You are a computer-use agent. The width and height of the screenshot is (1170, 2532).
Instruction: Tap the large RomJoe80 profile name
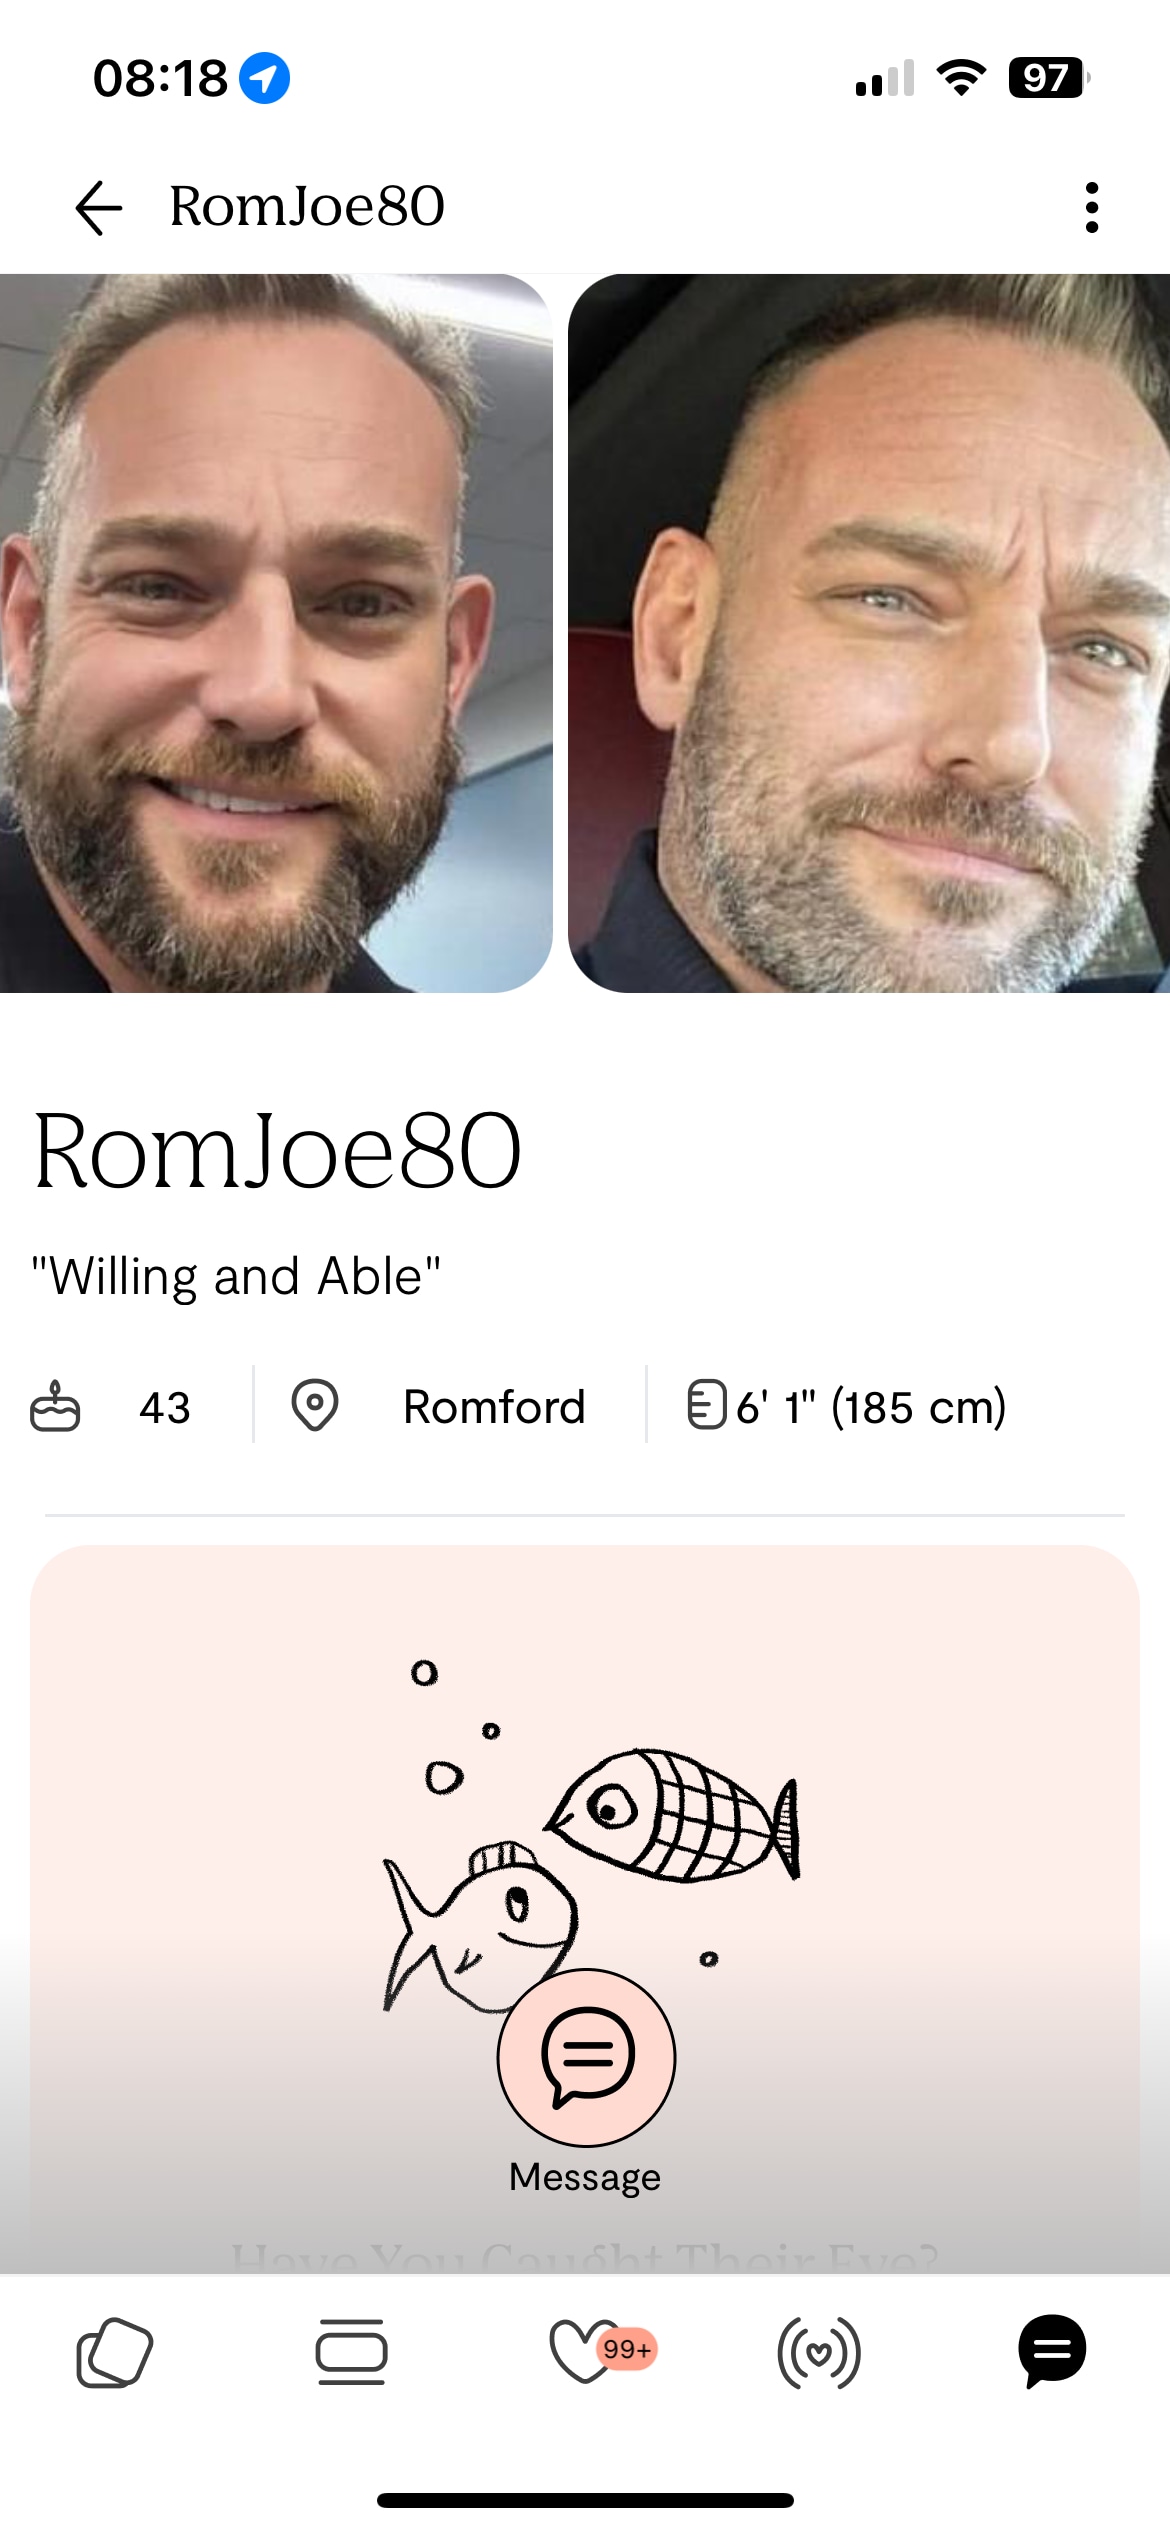[277, 1152]
